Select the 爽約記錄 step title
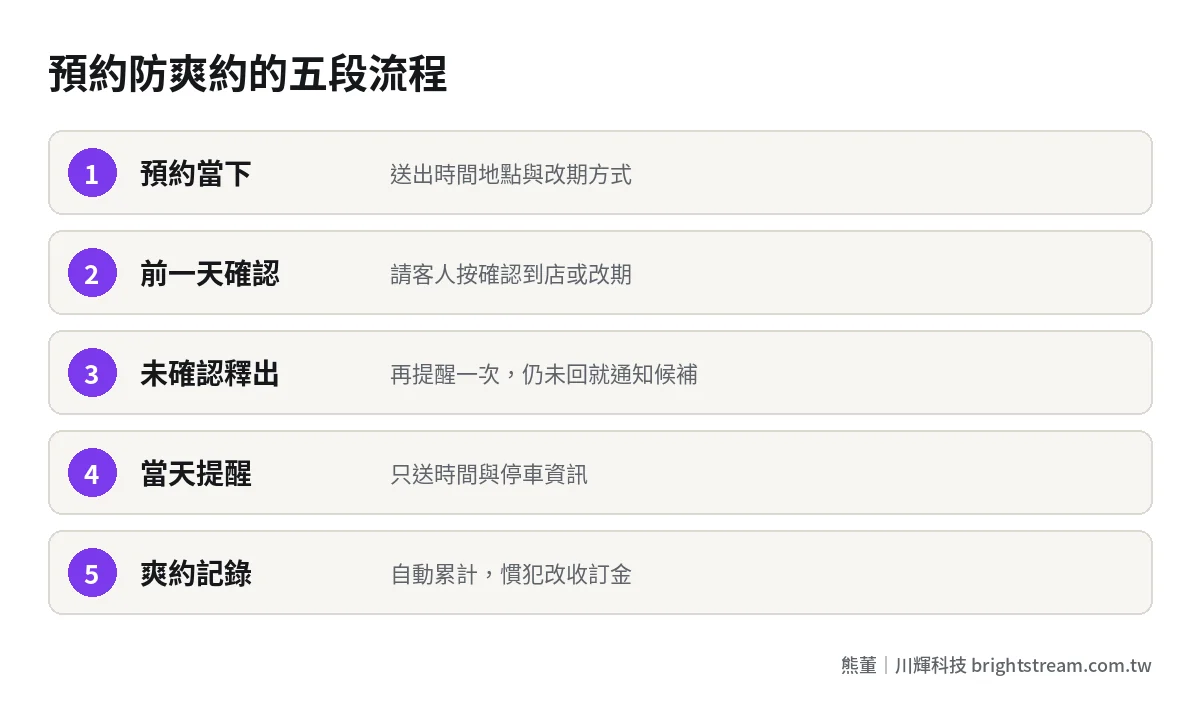The width and height of the screenshot is (1200, 704). coord(196,574)
